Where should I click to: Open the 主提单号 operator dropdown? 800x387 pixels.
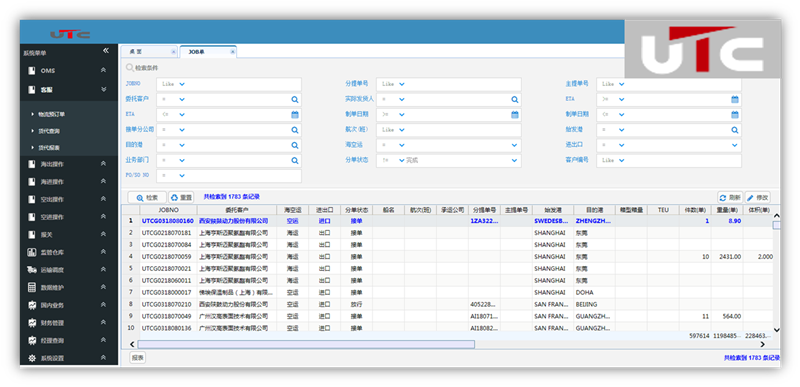[x=621, y=84]
